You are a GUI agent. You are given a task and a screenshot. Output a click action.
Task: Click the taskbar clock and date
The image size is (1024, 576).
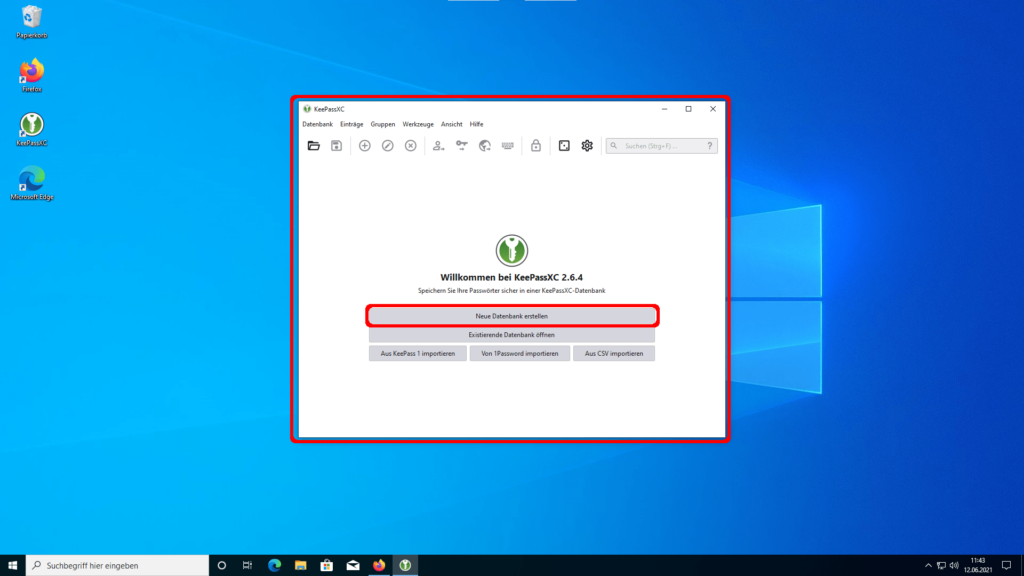click(978, 566)
